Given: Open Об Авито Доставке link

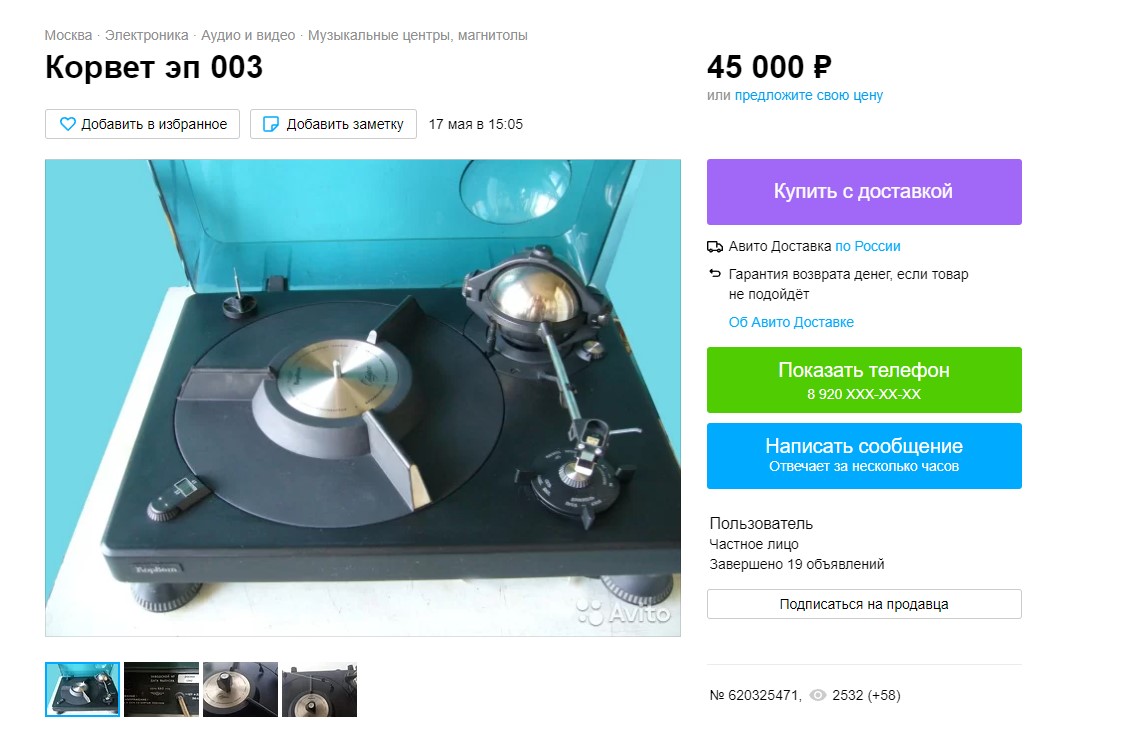Looking at the screenshot, I should [x=791, y=322].
